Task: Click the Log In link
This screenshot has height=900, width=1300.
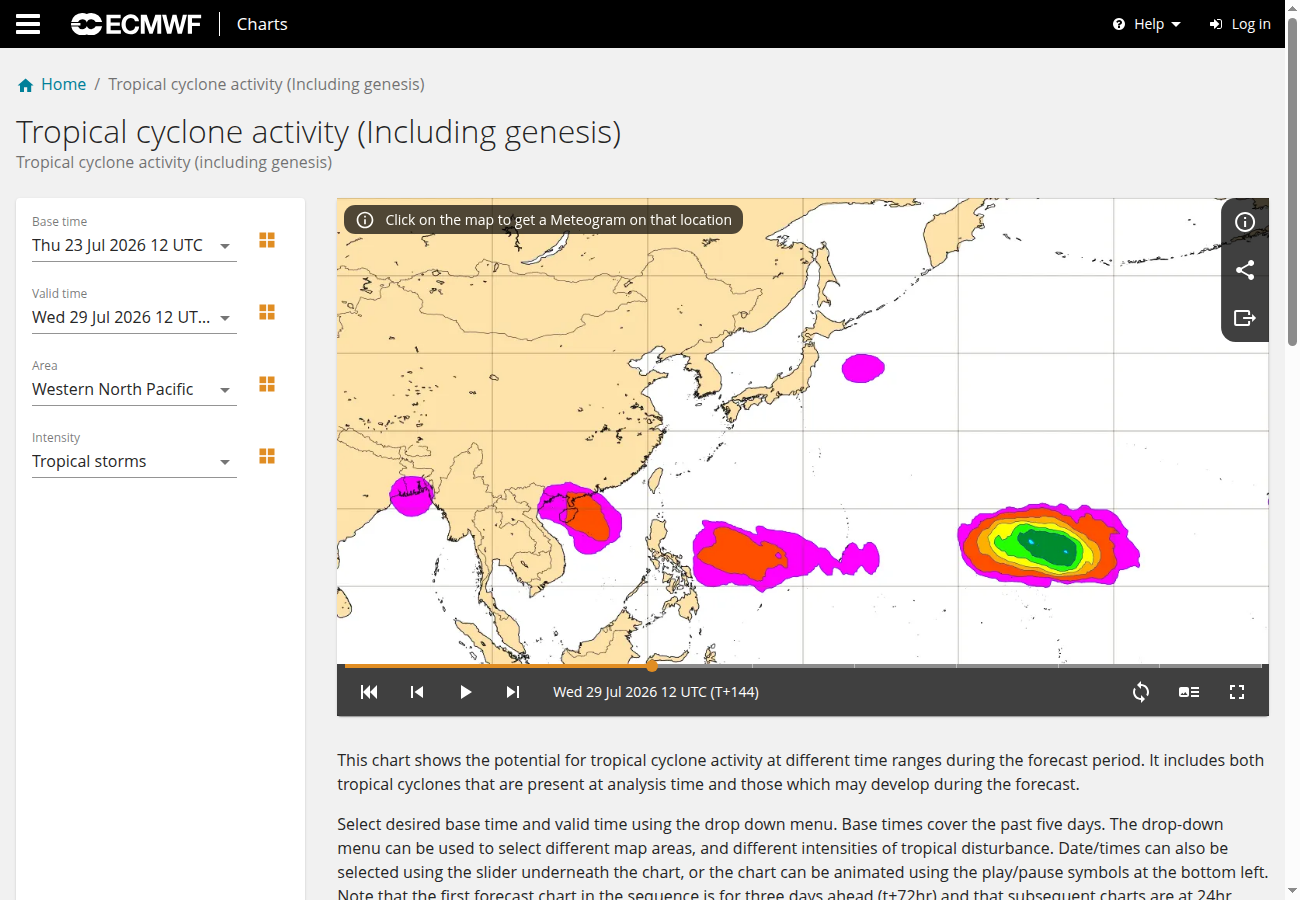Action: (x=1240, y=24)
